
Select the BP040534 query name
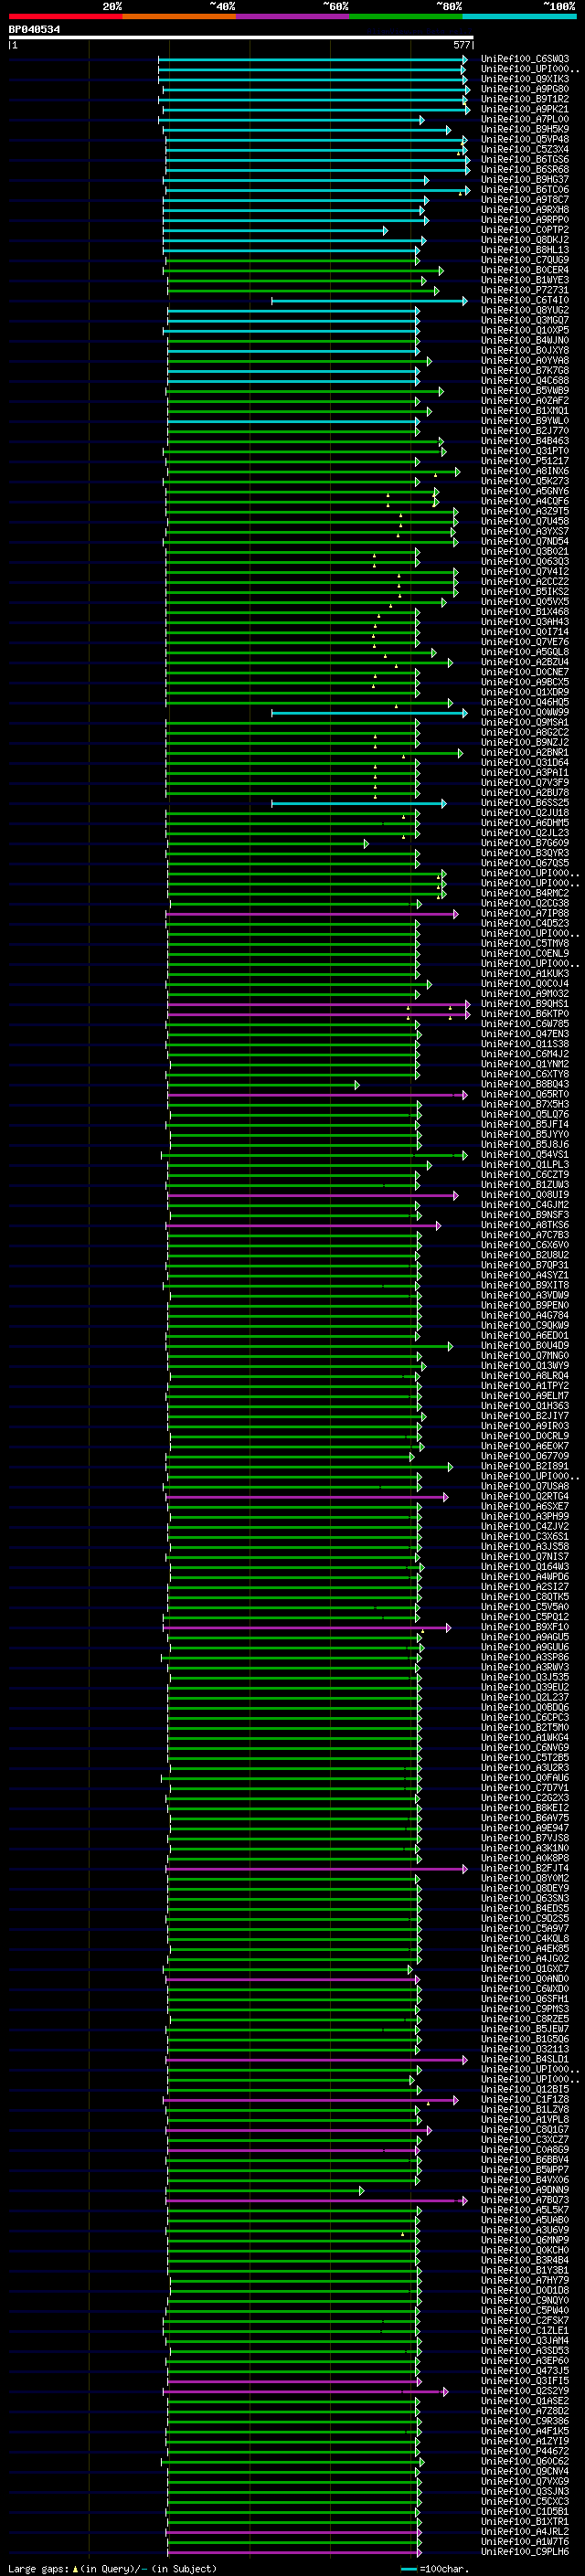tap(34, 30)
